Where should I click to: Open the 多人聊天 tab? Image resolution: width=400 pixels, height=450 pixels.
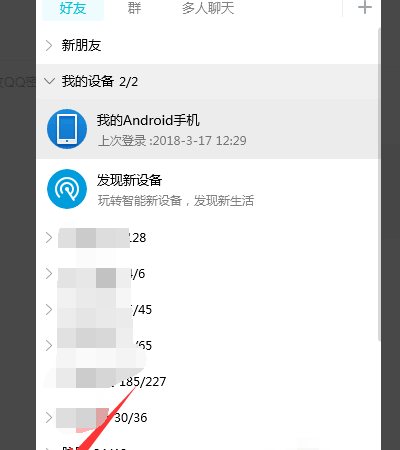tap(208, 8)
